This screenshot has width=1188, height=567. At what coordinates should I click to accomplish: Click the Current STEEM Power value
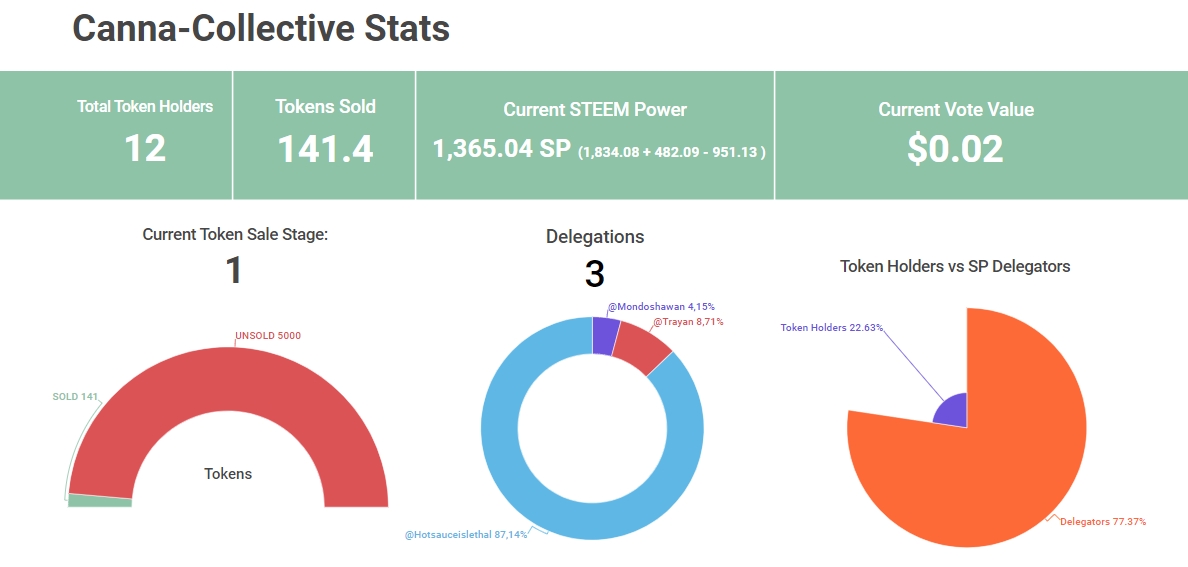click(501, 149)
